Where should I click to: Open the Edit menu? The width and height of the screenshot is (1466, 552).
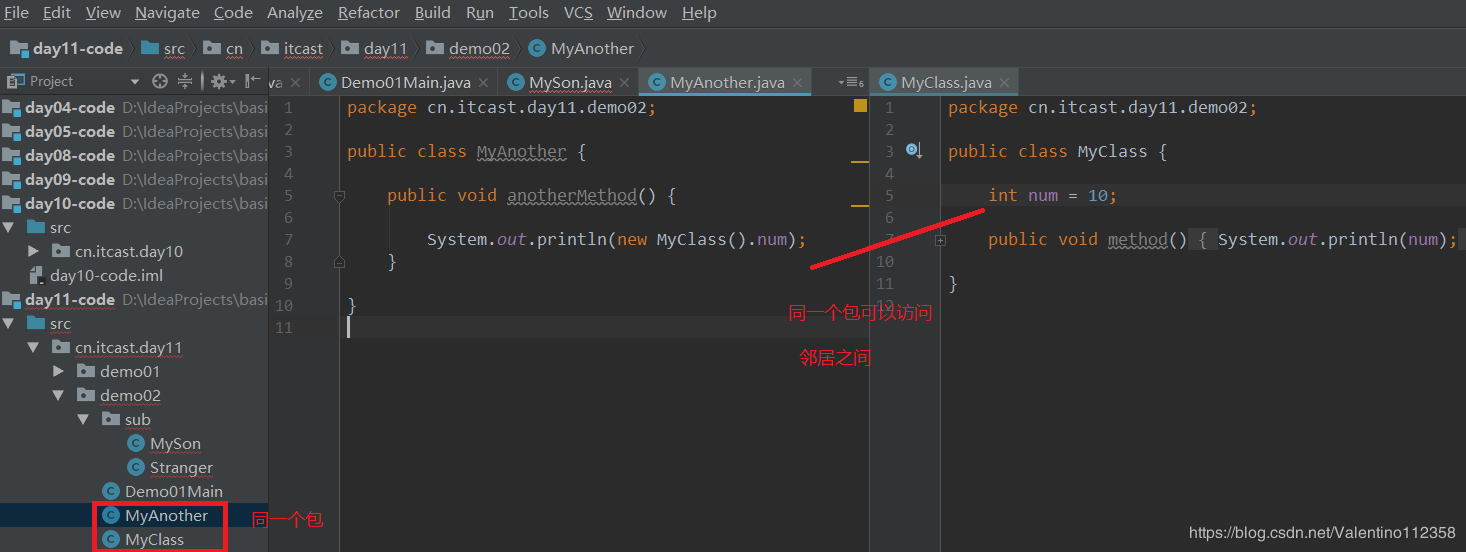coord(57,12)
